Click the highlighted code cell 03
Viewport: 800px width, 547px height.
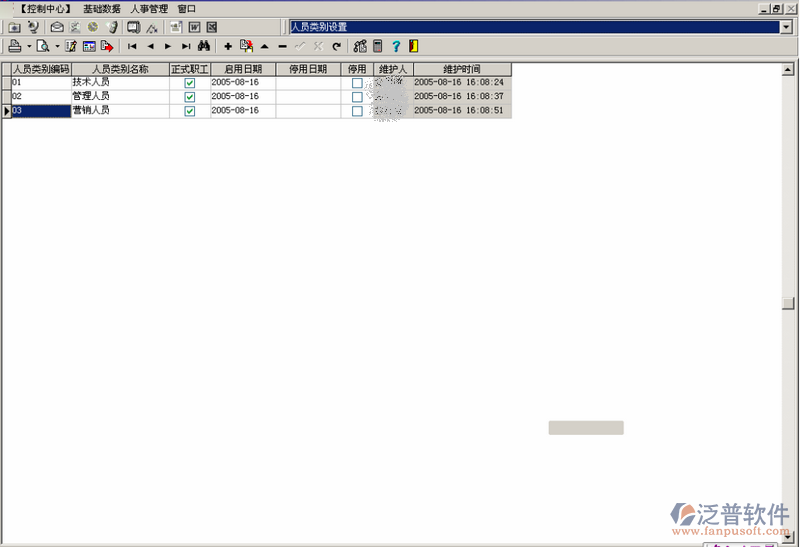pos(41,111)
